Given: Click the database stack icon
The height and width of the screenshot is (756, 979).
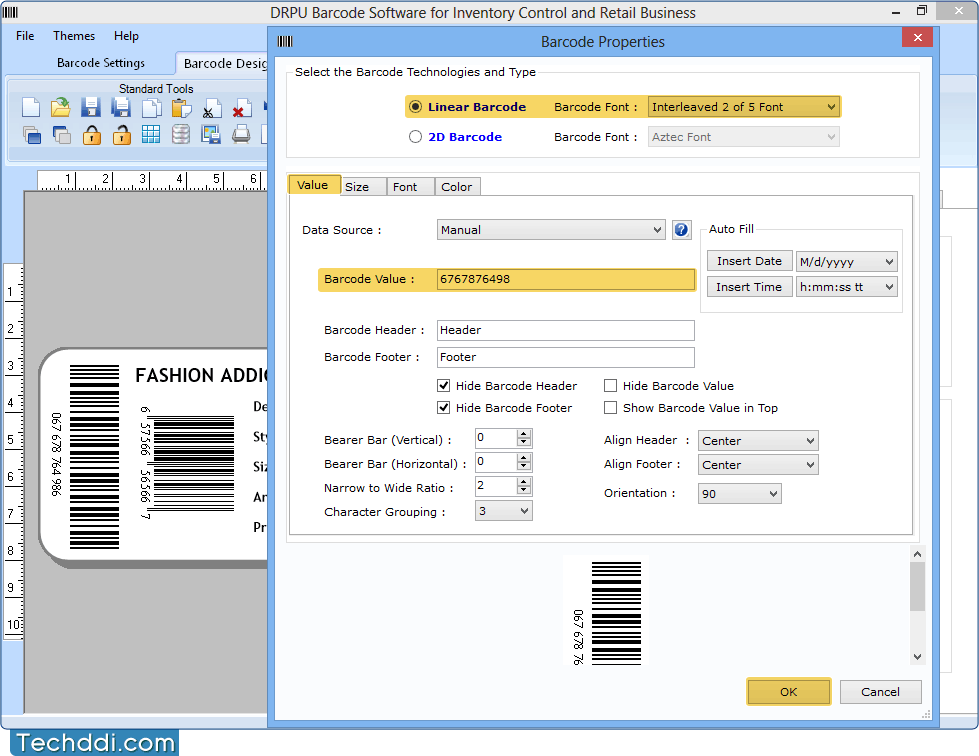Looking at the screenshot, I should tap(180, 134).
